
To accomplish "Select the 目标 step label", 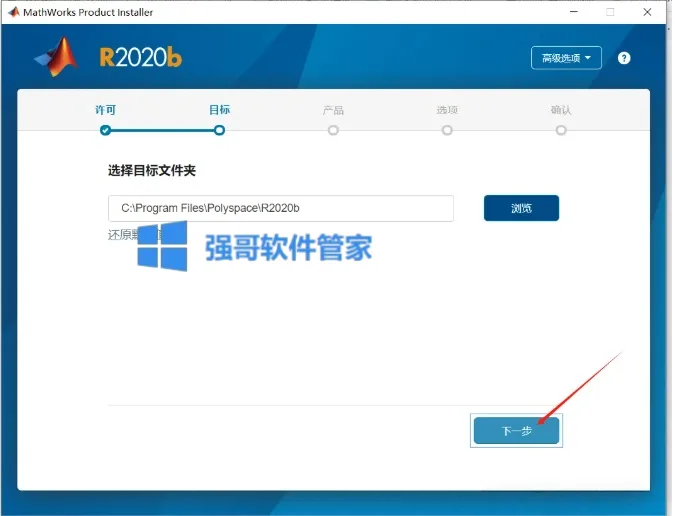I will (x=220, y=110).
